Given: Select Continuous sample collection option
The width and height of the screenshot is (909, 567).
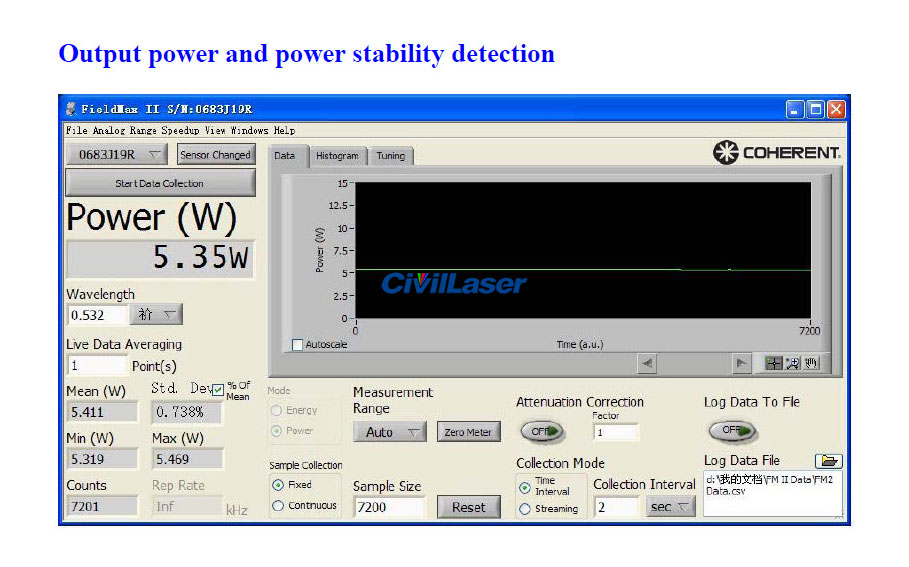Looking at the screenshot, I should 279,506.
